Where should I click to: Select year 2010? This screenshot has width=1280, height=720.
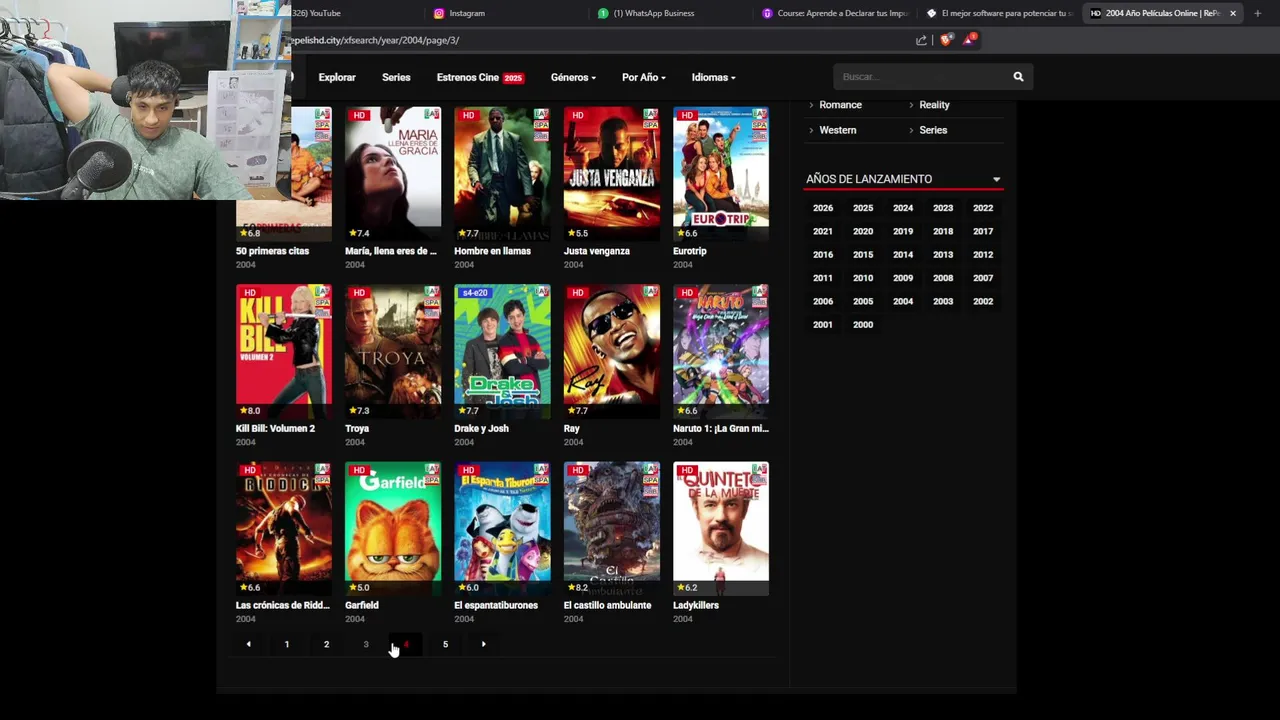pos(863,278)
